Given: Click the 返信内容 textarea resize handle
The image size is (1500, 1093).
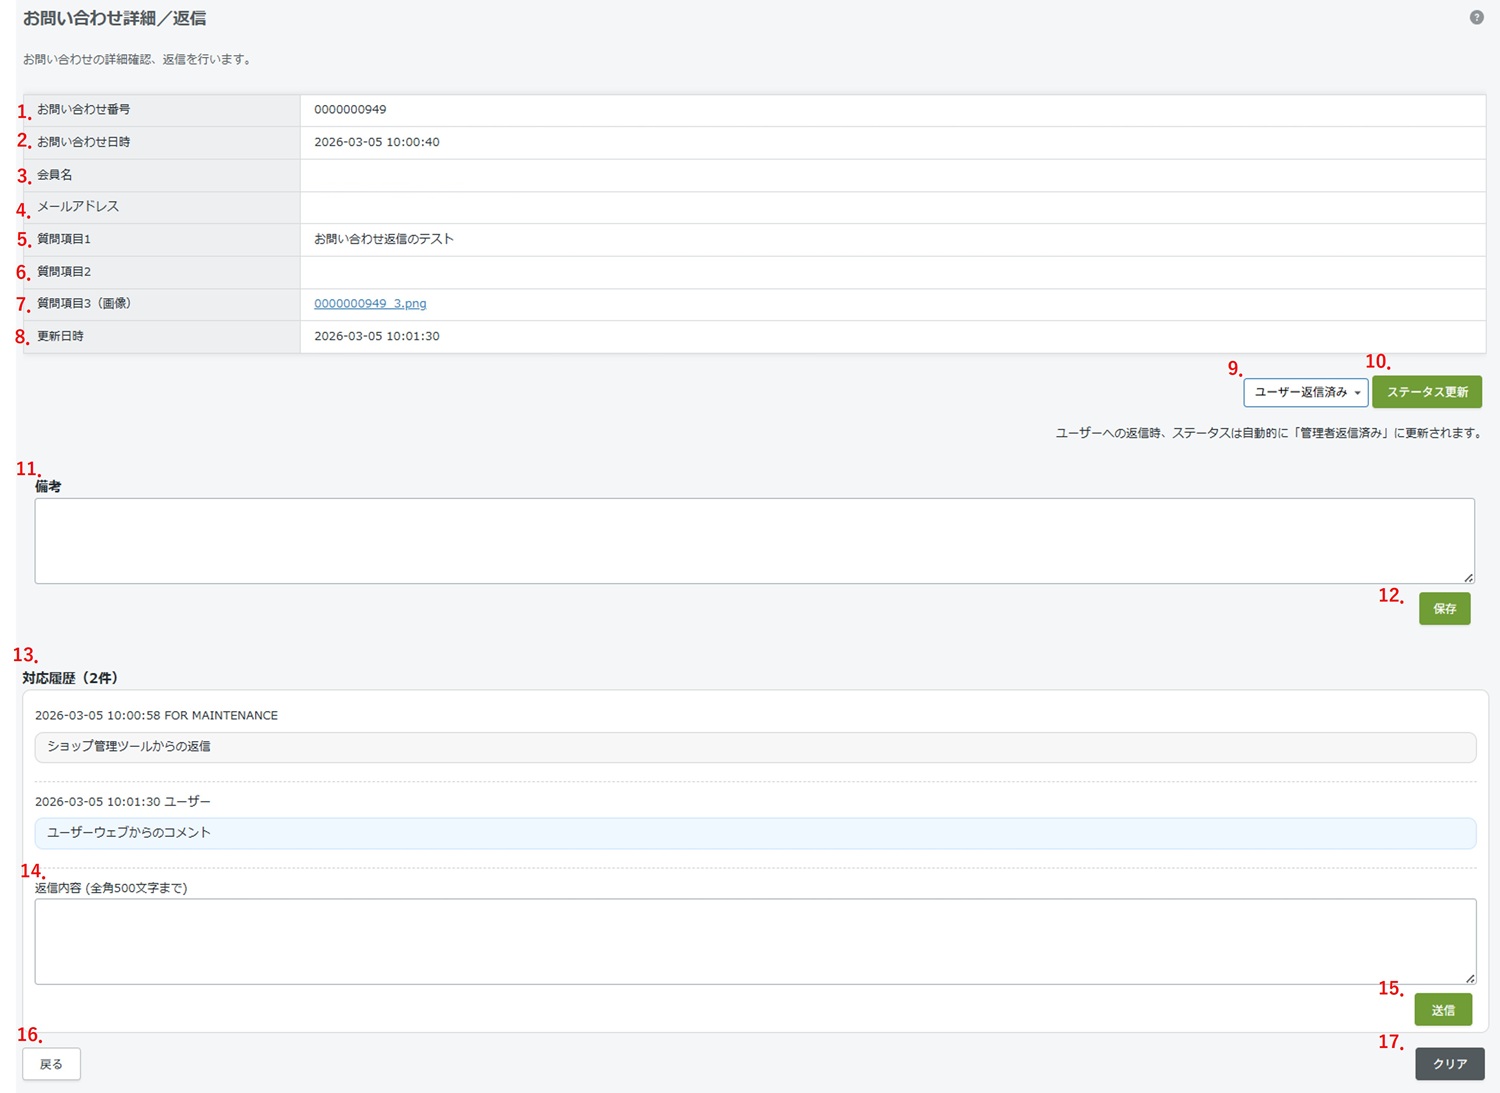Looking at the screenshot, I should [x=1469, y=978].
